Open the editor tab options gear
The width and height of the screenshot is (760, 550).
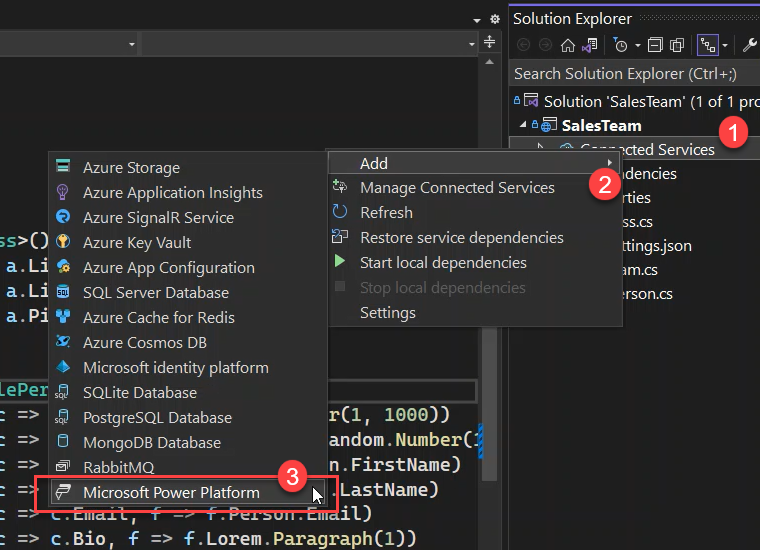pyautogui.click(x=495, y=19)
